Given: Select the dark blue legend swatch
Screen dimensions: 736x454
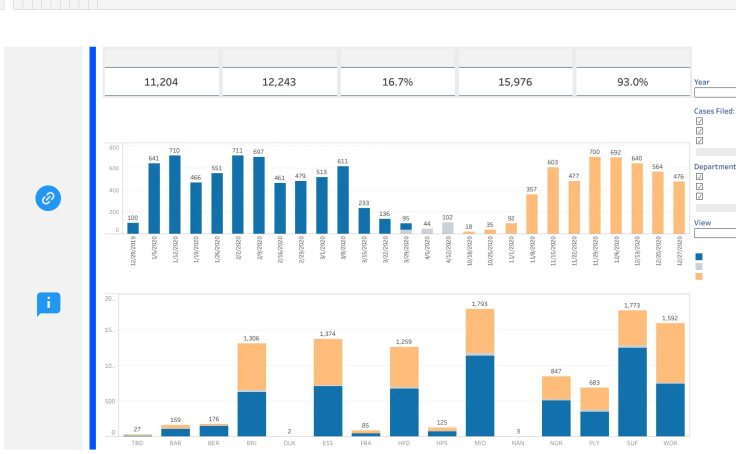Looking at the screenshot, I should tap(699, 257).
